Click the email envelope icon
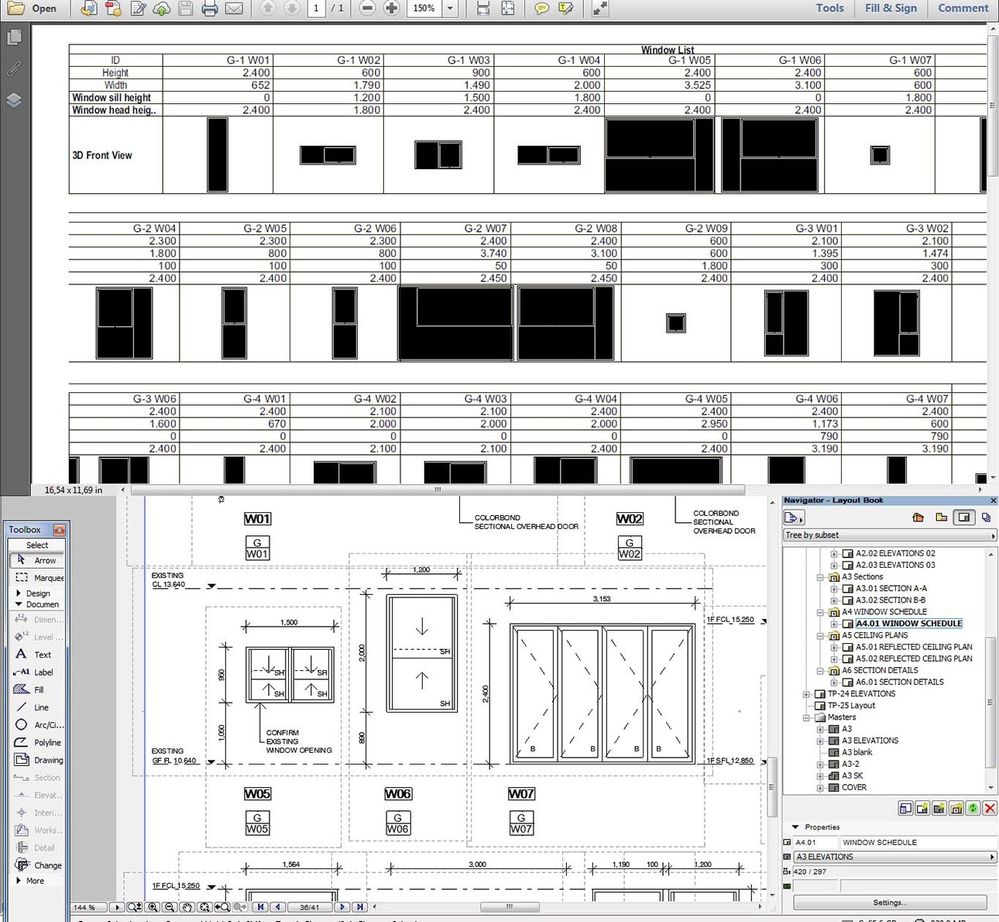The height and width of the screenshot is (922, 999). coord(234,8)
